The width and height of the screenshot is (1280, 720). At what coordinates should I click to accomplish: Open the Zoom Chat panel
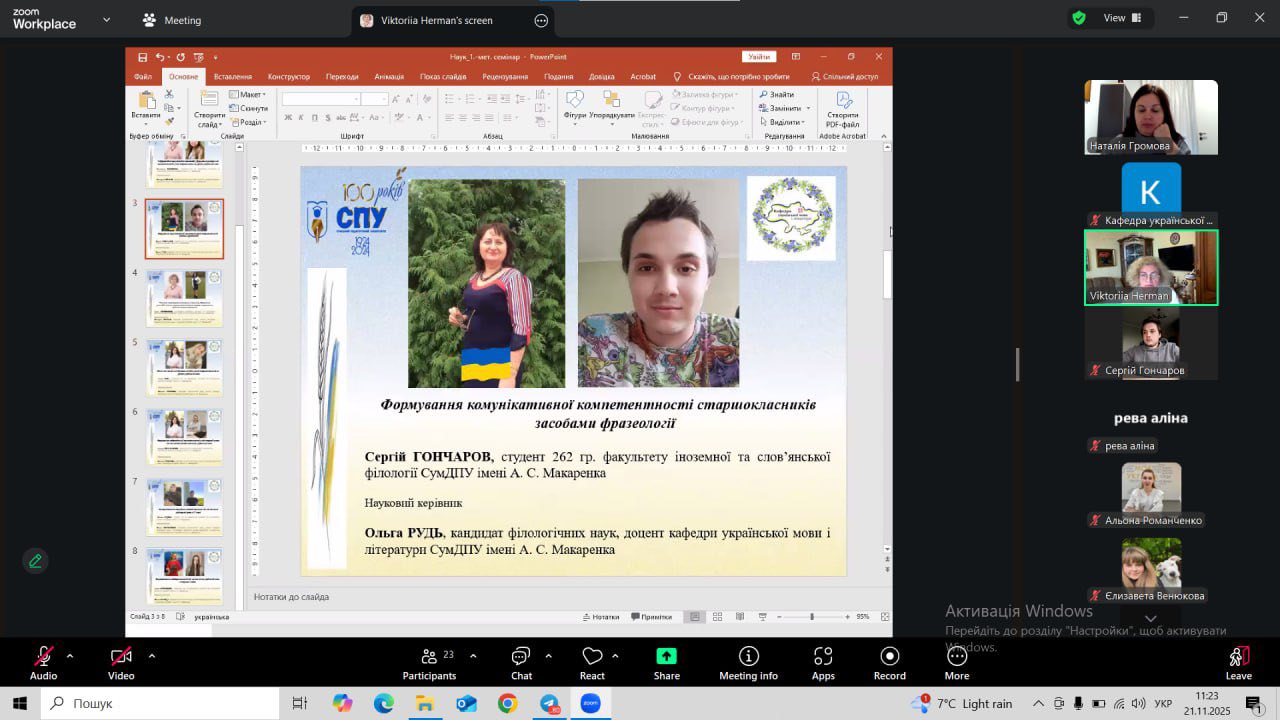click(x=521, y=663)
